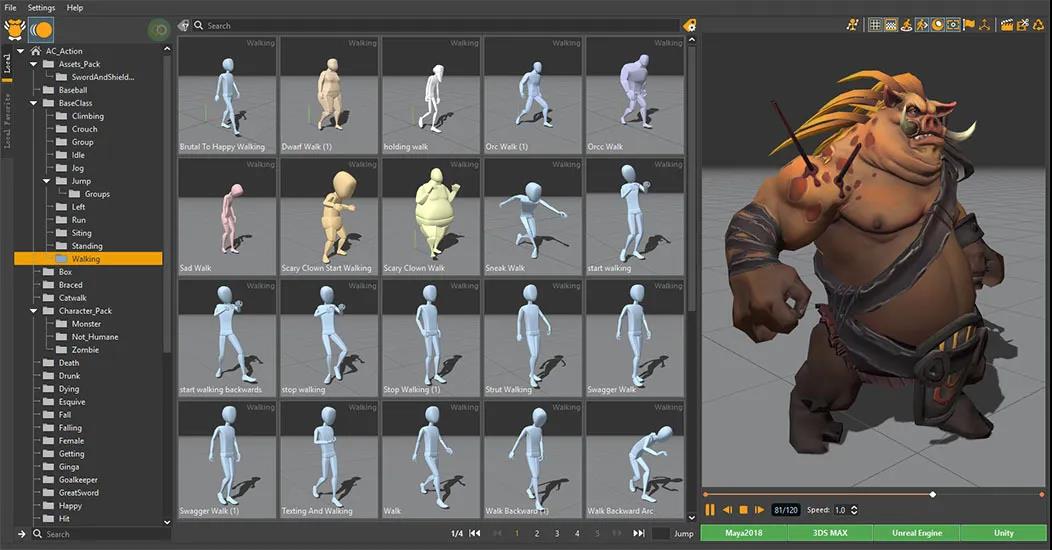This screenshot has height=550, width=1052.
Task: Collapse the Character_Pack folder
Action: (x=34, y=311)
